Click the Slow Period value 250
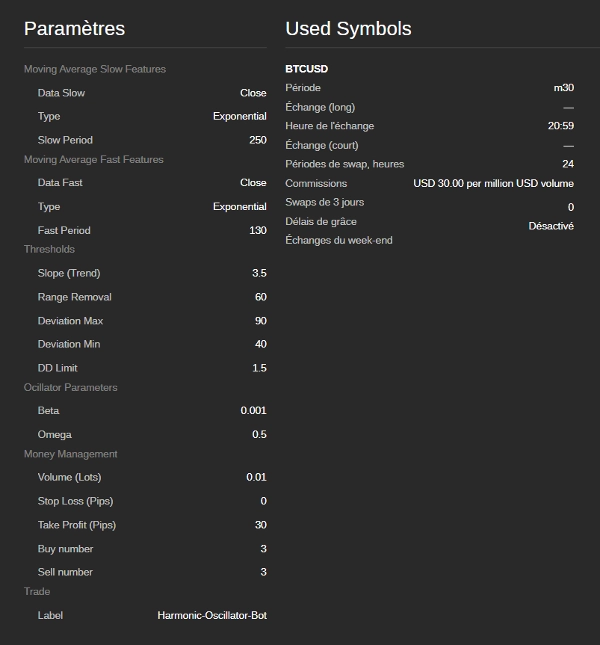The image size is (600, 645). 258,140
